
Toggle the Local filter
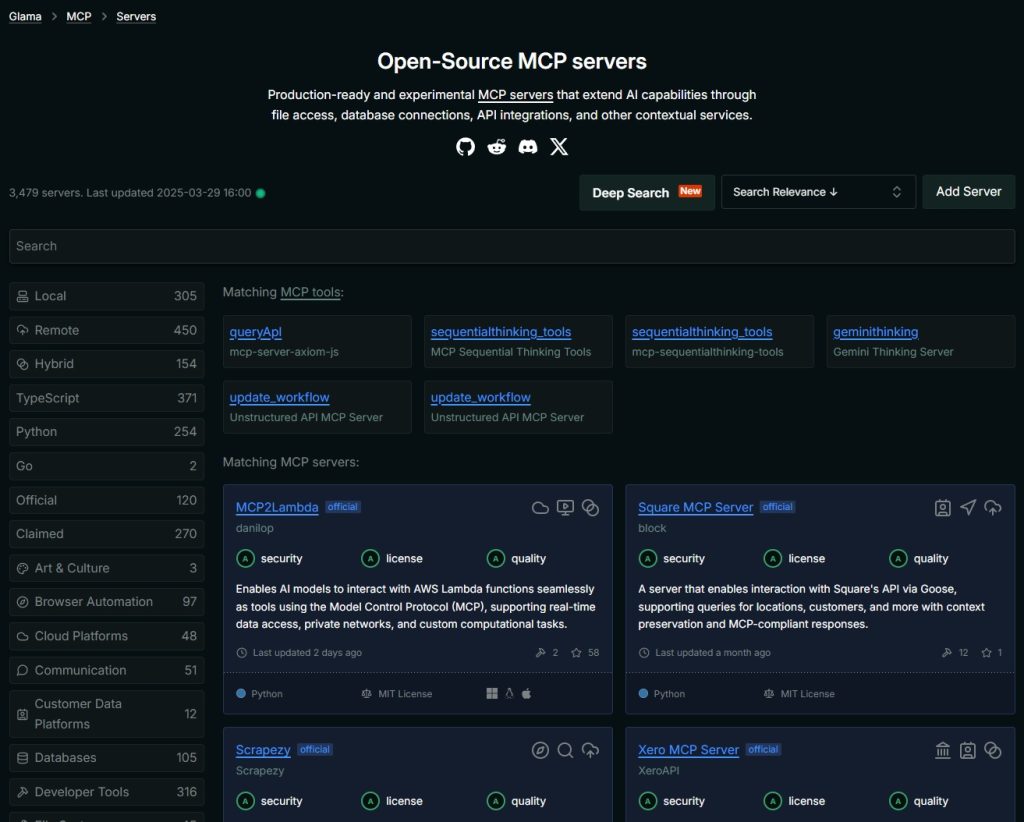point(106,296)
